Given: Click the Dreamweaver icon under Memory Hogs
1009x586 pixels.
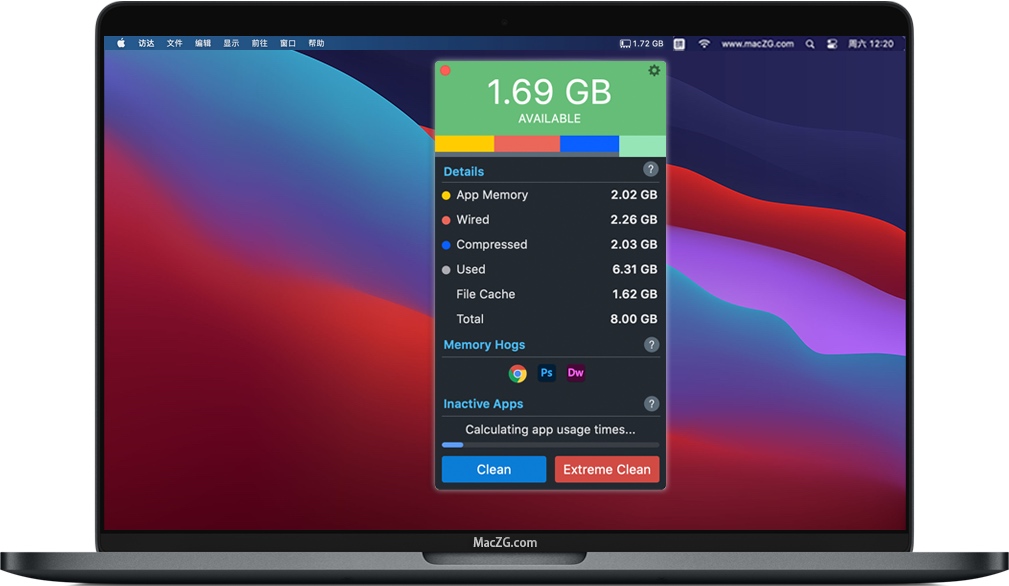Looking at the screenshot, I should tap(575, 373).
